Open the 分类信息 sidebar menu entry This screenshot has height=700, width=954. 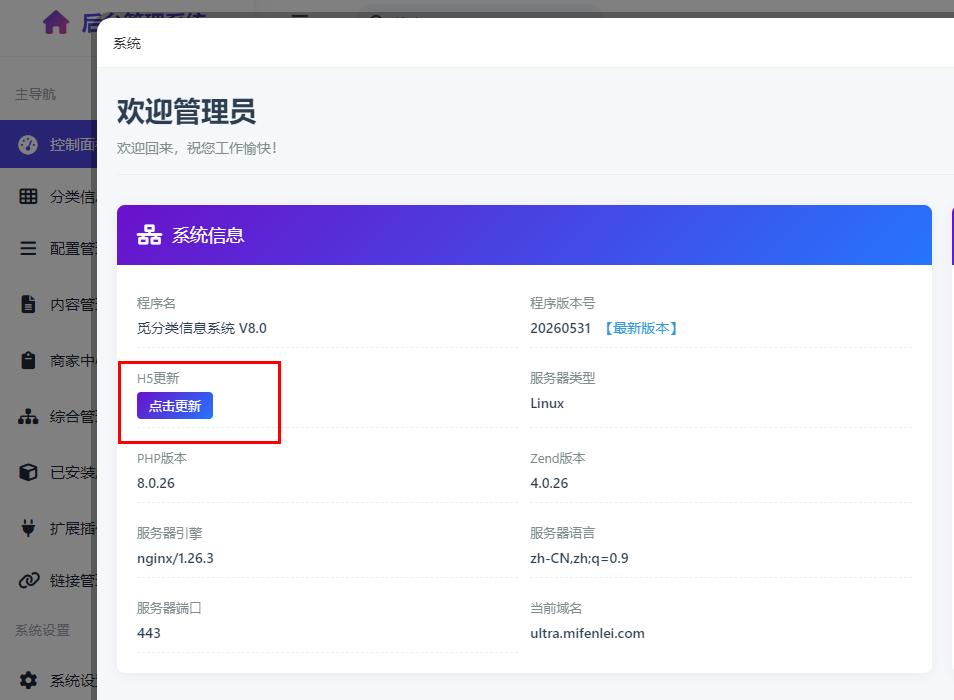click(x=49, y=196)
